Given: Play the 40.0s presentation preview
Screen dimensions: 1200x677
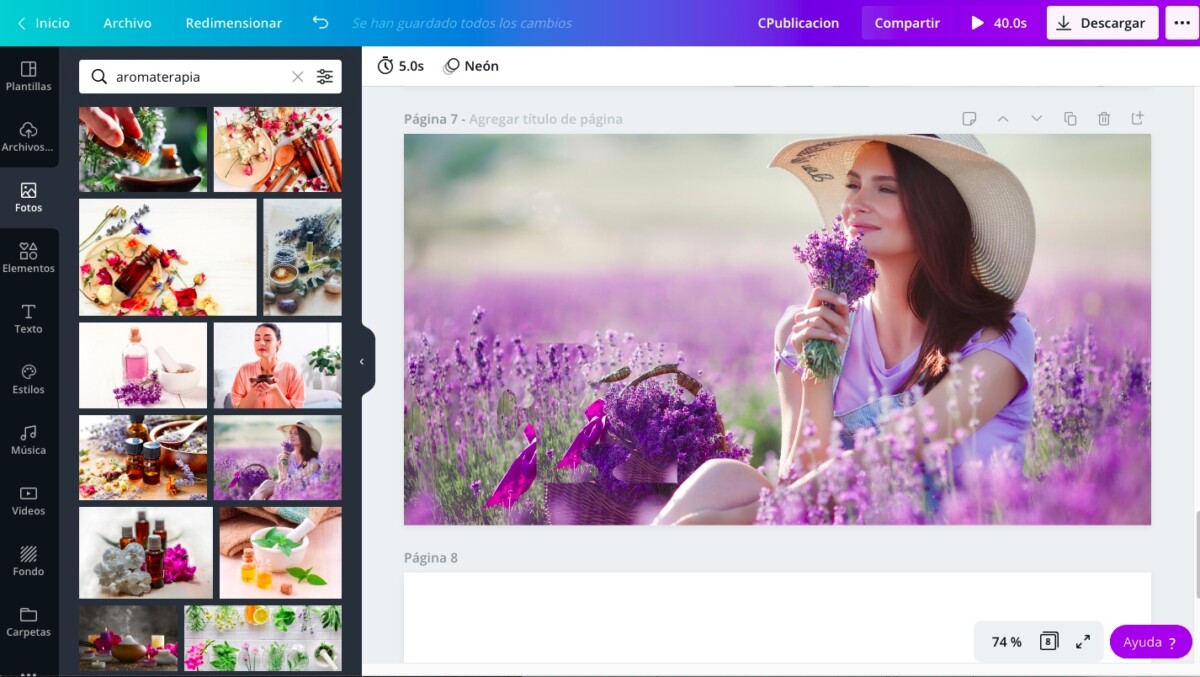Looking at the screenshot, I should 998,23.
